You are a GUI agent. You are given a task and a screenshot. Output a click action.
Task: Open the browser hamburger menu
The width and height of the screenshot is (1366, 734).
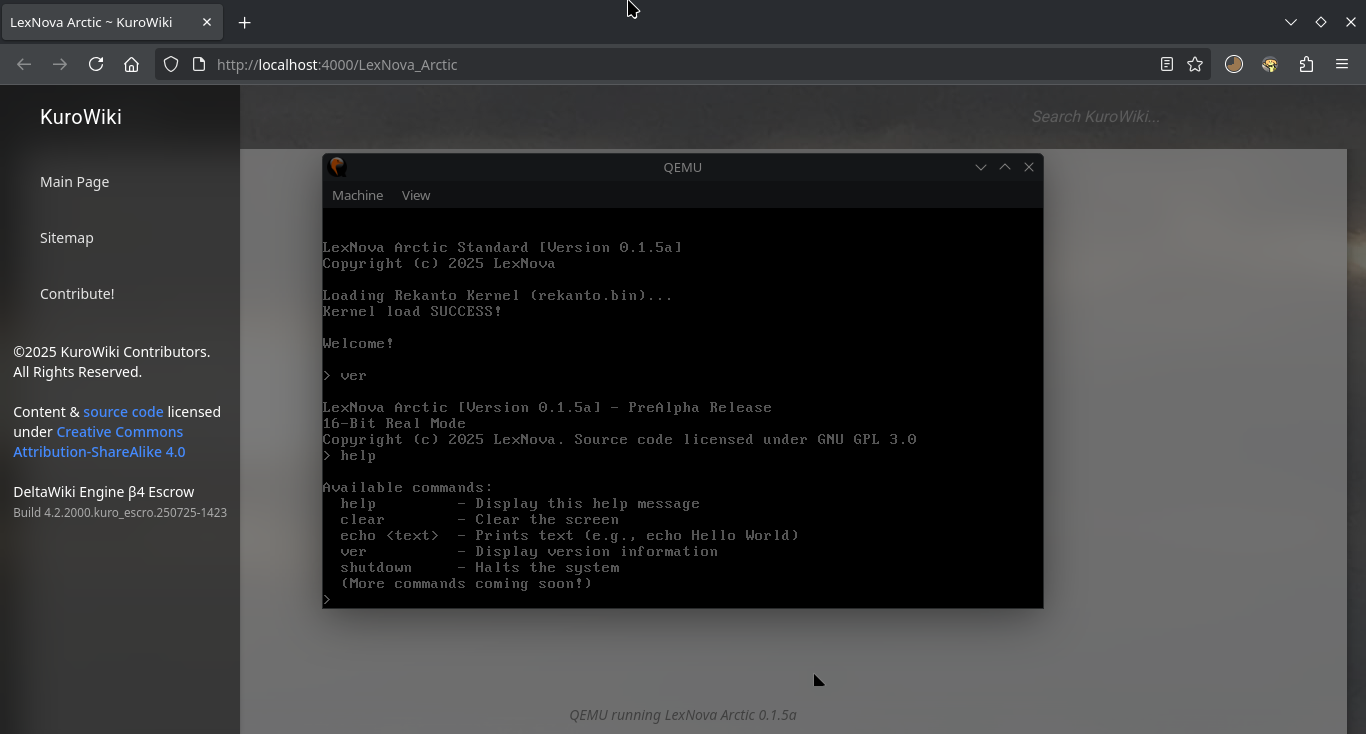click(x=1342, y=64)
